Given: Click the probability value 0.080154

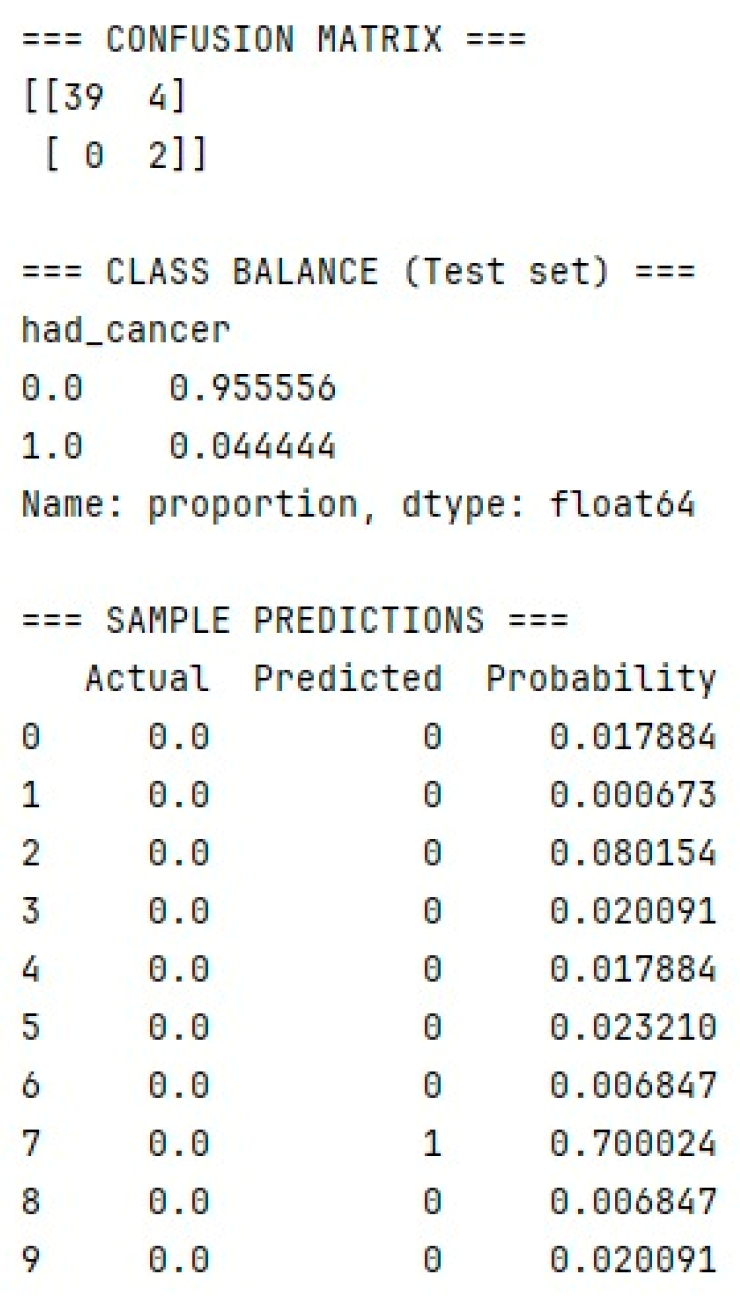Looking at the screenshot, I should [x=632, y=854].
